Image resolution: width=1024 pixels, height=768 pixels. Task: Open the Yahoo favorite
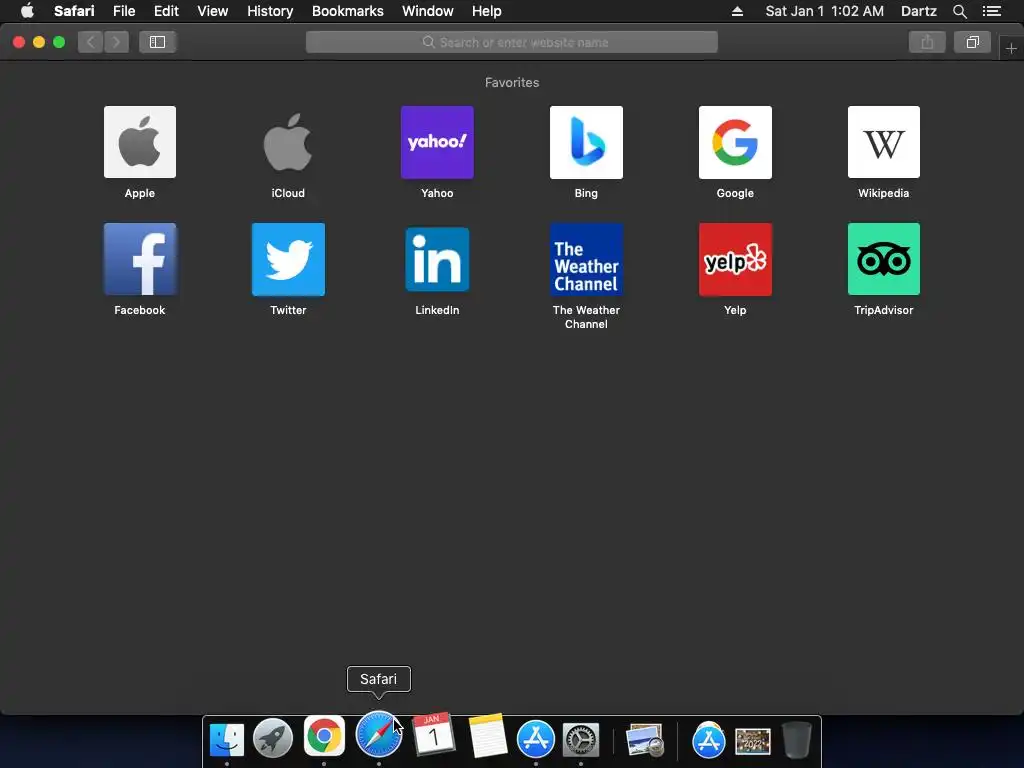tap(437, 142)
